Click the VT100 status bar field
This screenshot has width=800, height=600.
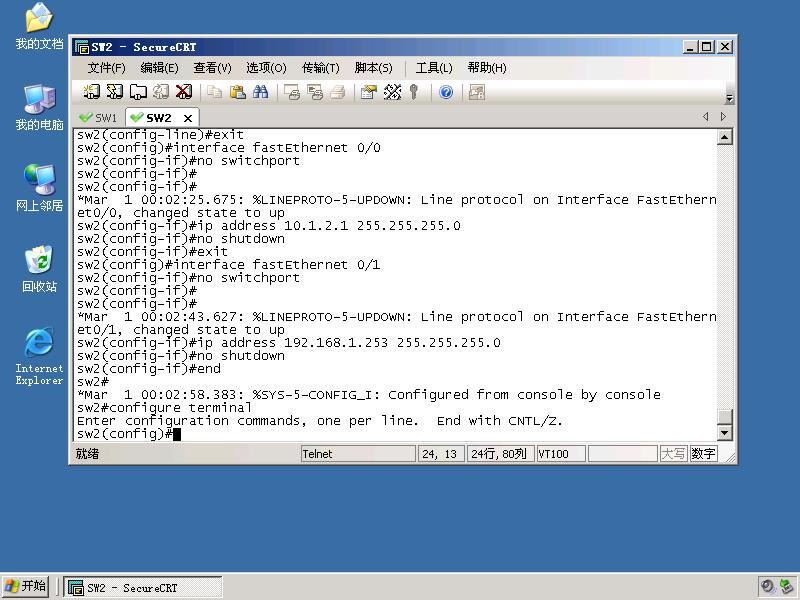point(561,454)
